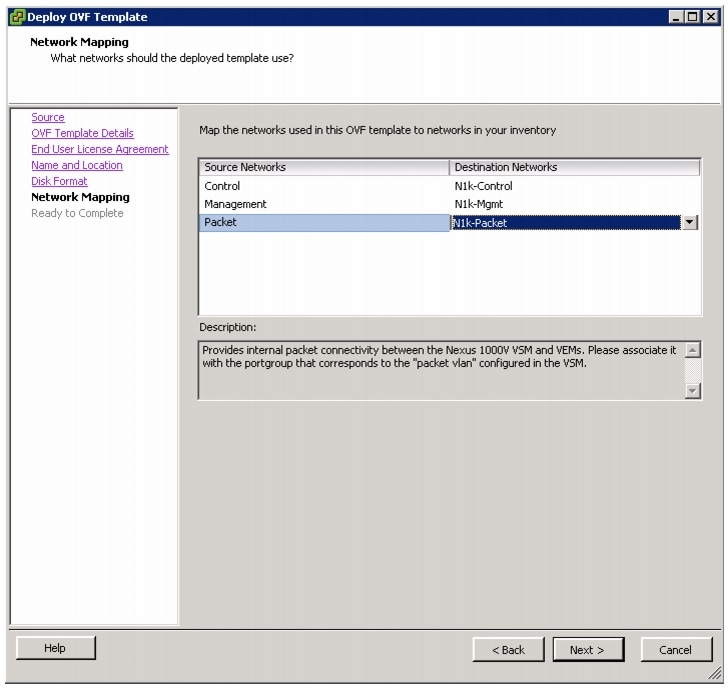Viewport: 728px width, 697px height.
Task: Minimize the Deploy OVF Template window
Action: pyautogui.click(x=676, y=17)
